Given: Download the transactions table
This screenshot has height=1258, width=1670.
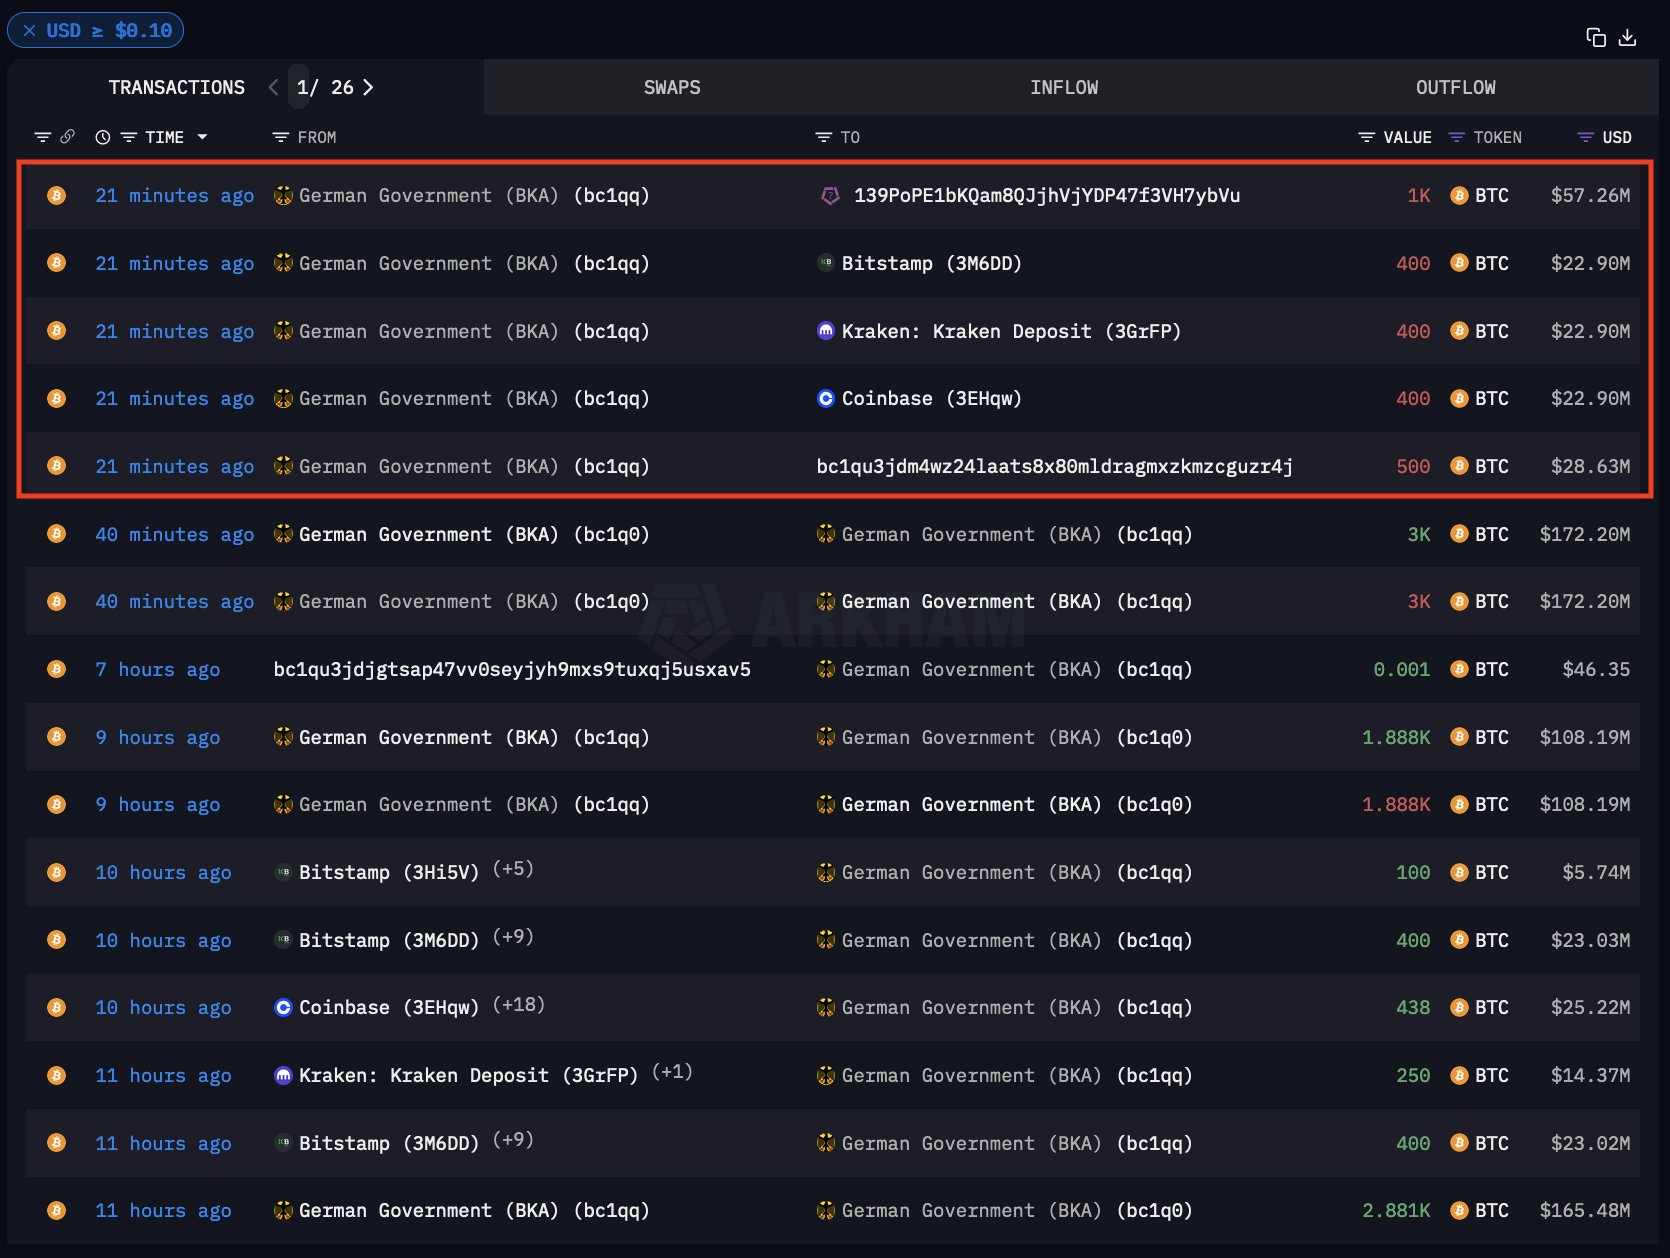Looking at the screenshot, I should (x=1628, y=38).
